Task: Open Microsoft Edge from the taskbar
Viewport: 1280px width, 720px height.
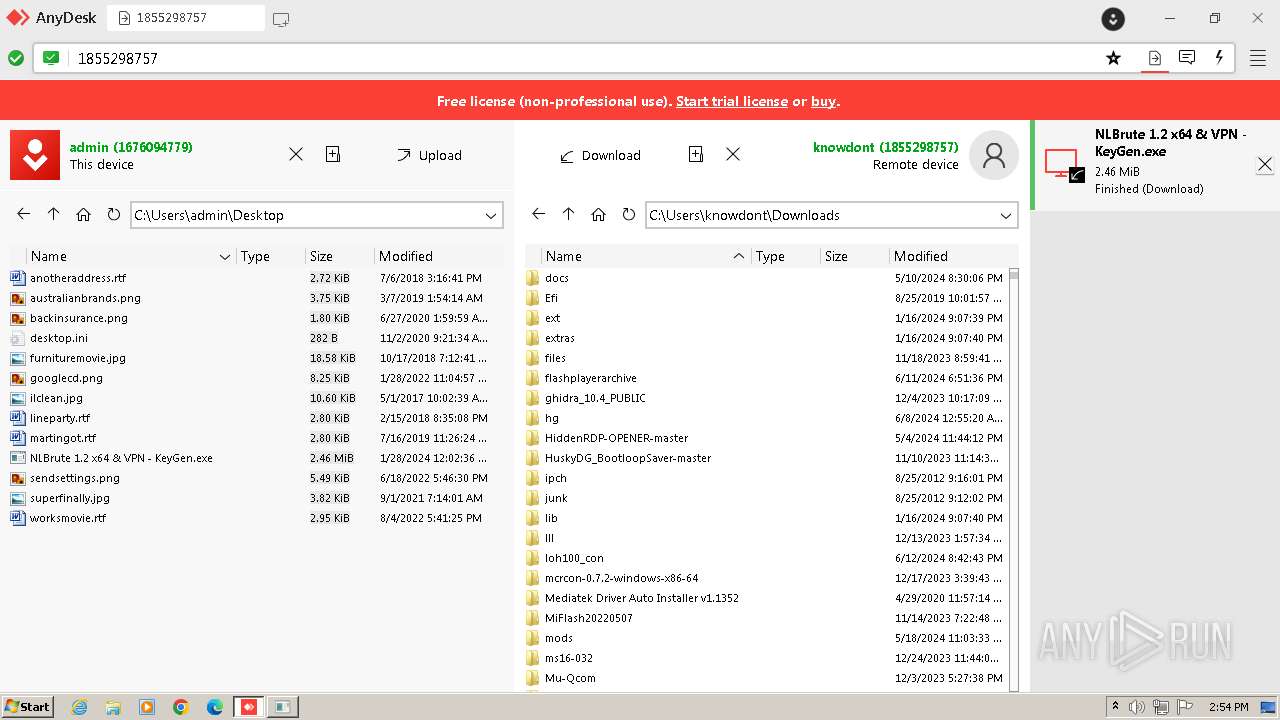Action: (215, 707)
